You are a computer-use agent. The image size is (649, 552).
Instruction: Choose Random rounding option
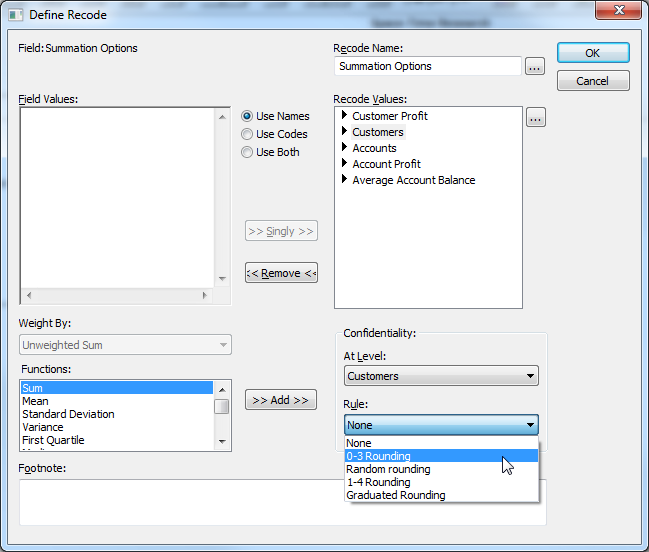[x=388, y=469]
